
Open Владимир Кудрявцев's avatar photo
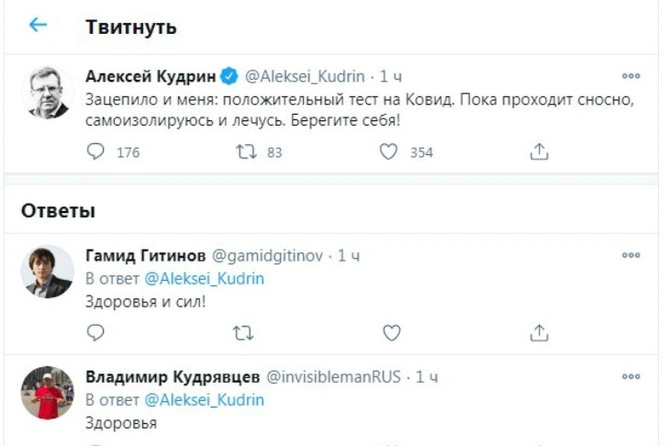point(47,392)
